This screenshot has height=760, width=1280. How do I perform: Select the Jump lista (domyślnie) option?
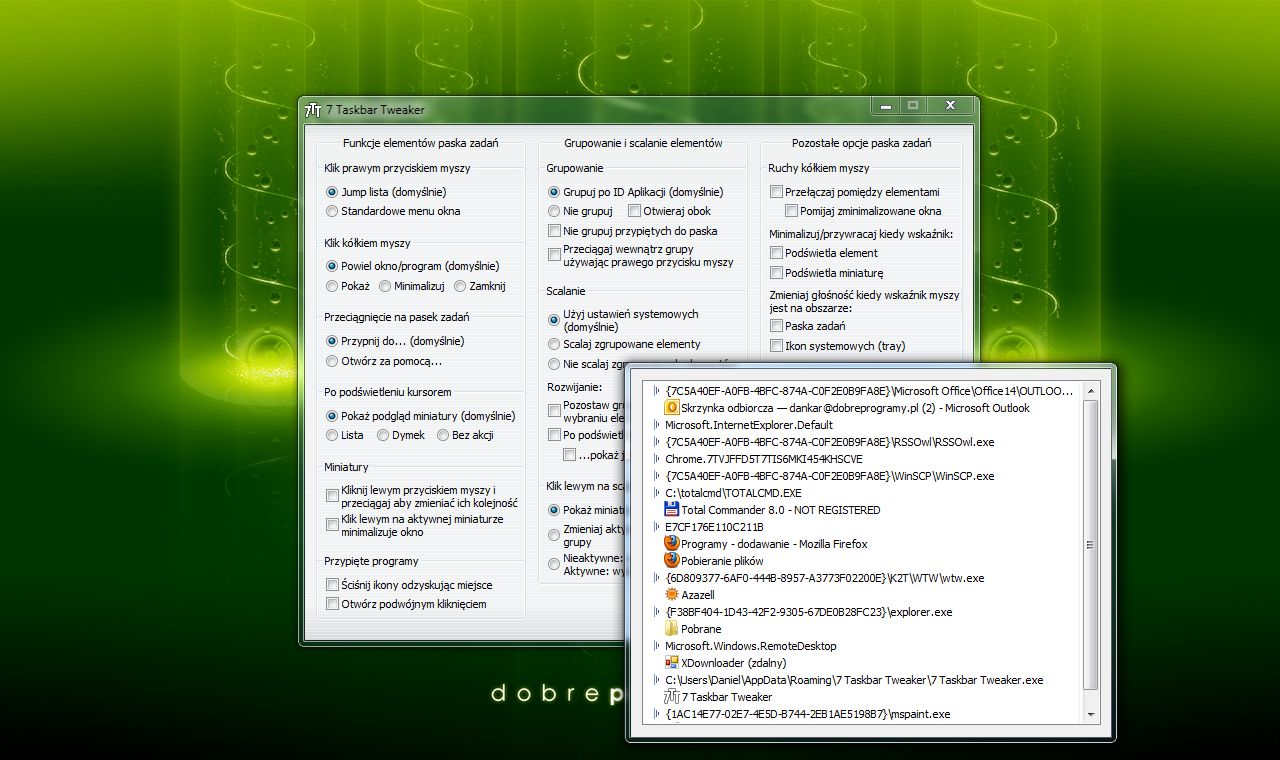[x=332, y=192]
